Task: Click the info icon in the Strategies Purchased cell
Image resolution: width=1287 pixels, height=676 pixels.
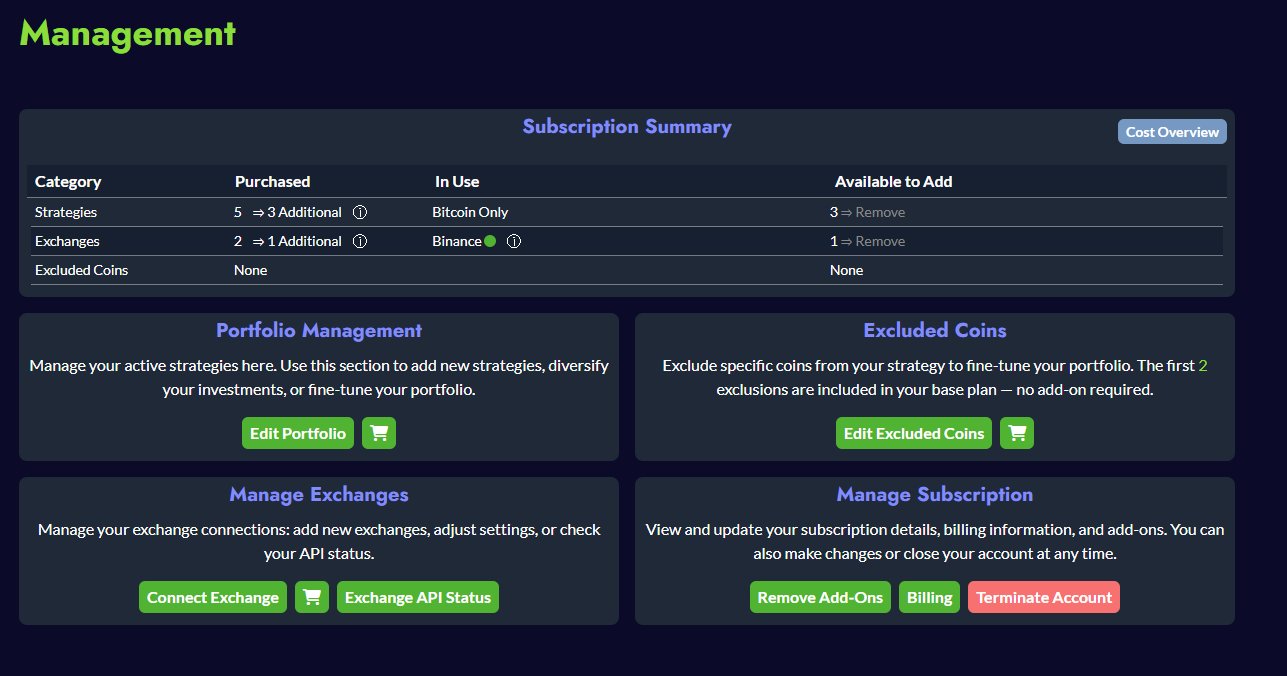Action: [360, 212]
